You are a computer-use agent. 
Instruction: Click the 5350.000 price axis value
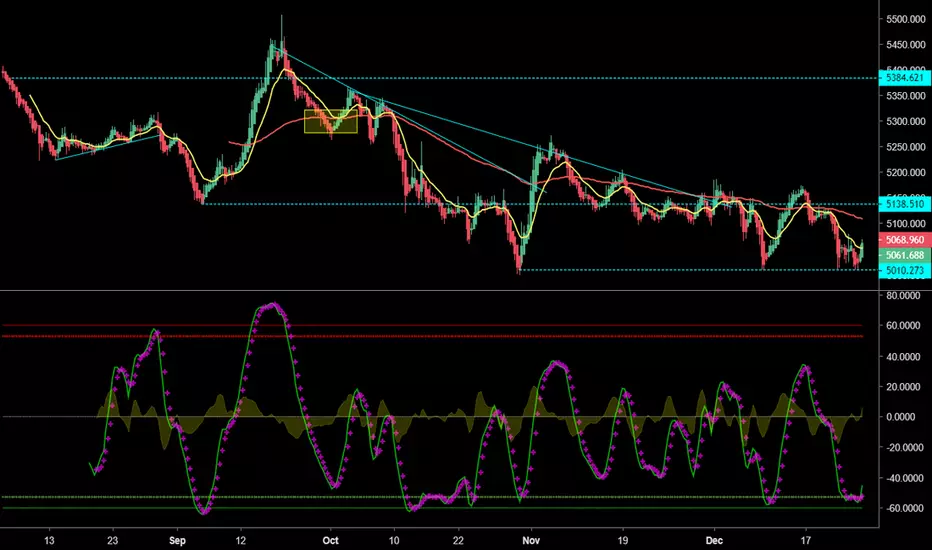point(905,96)
